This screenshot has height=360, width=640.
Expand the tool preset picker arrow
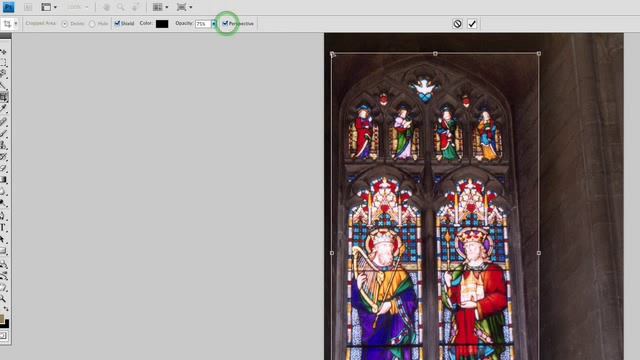tap(16, 24)
